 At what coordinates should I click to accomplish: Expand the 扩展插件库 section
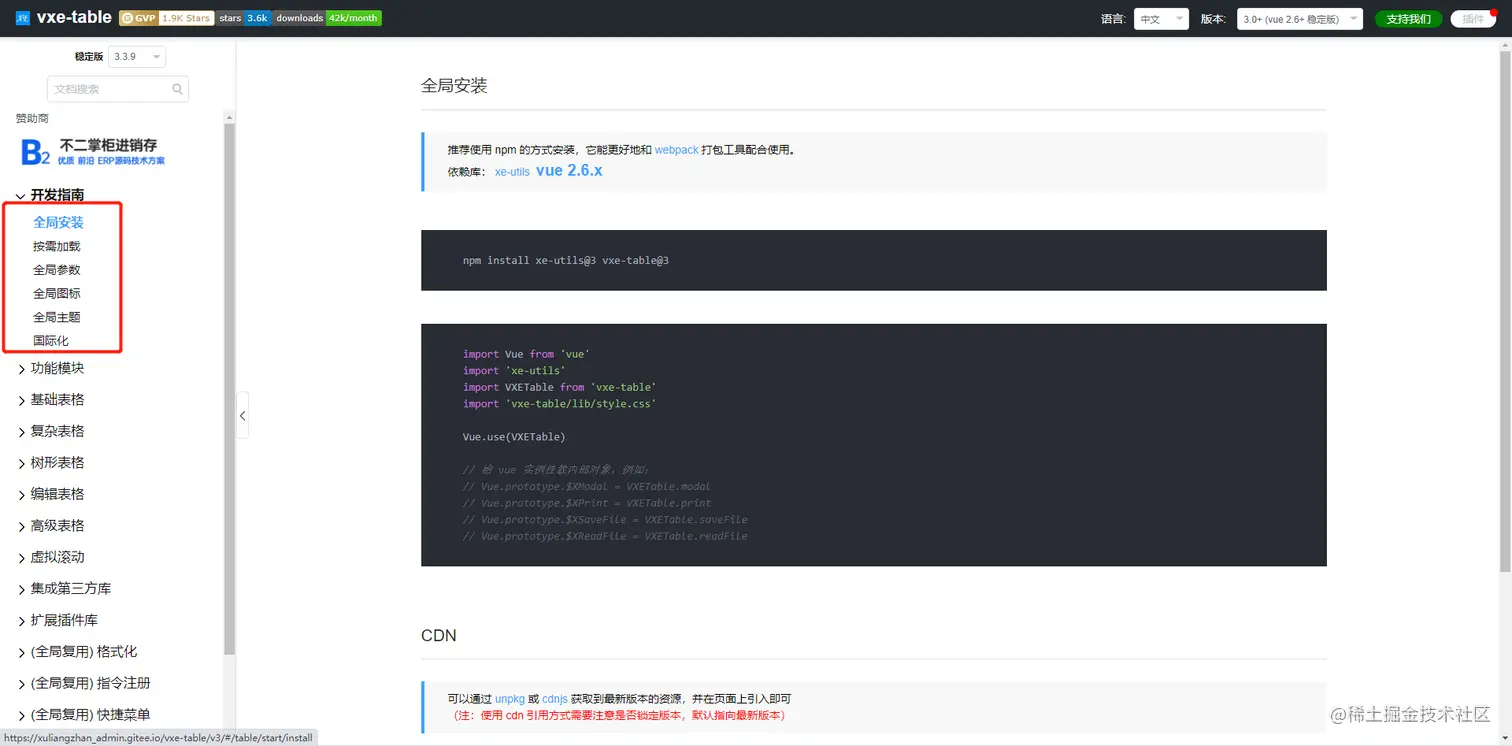point(58,620)
